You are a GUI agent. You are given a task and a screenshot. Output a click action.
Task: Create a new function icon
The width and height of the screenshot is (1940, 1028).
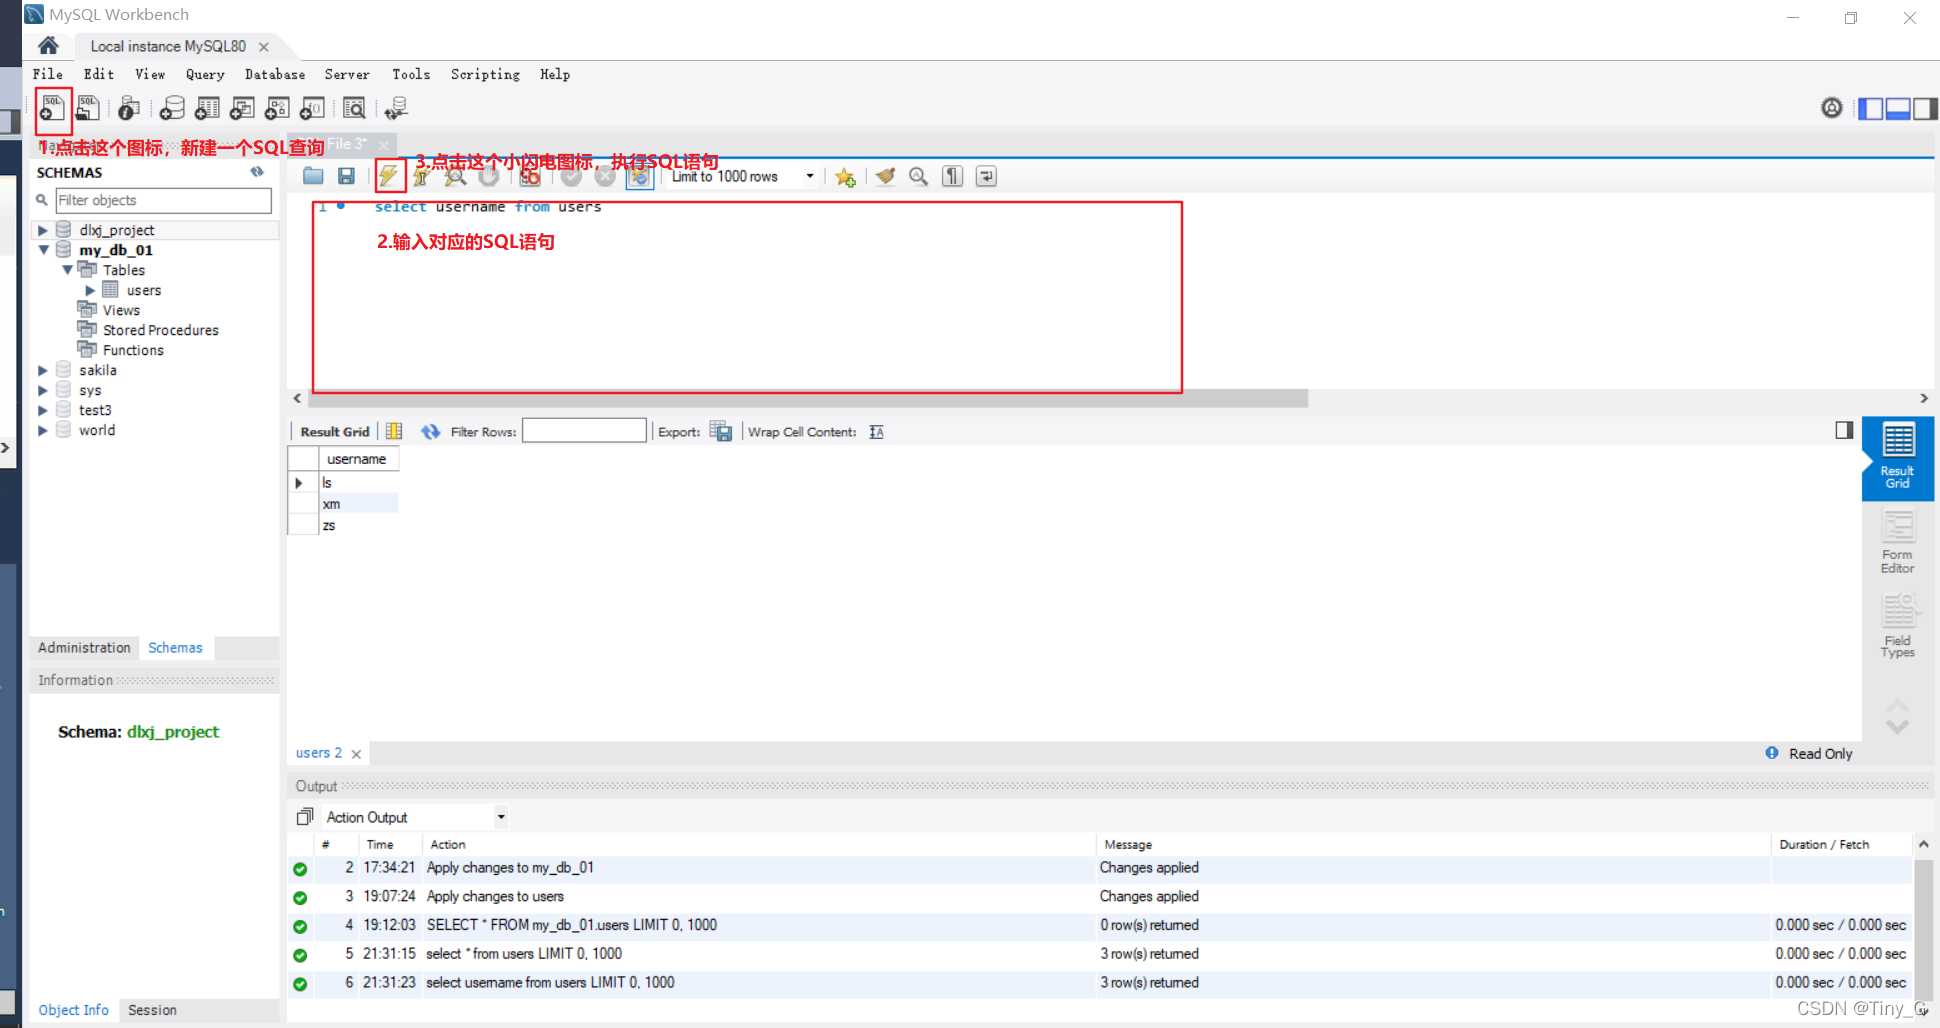click(x=312, y=108)
